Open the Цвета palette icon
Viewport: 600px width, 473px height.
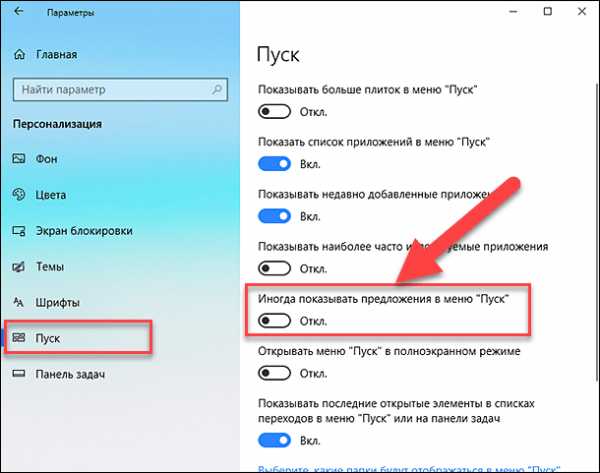point(19,194)
